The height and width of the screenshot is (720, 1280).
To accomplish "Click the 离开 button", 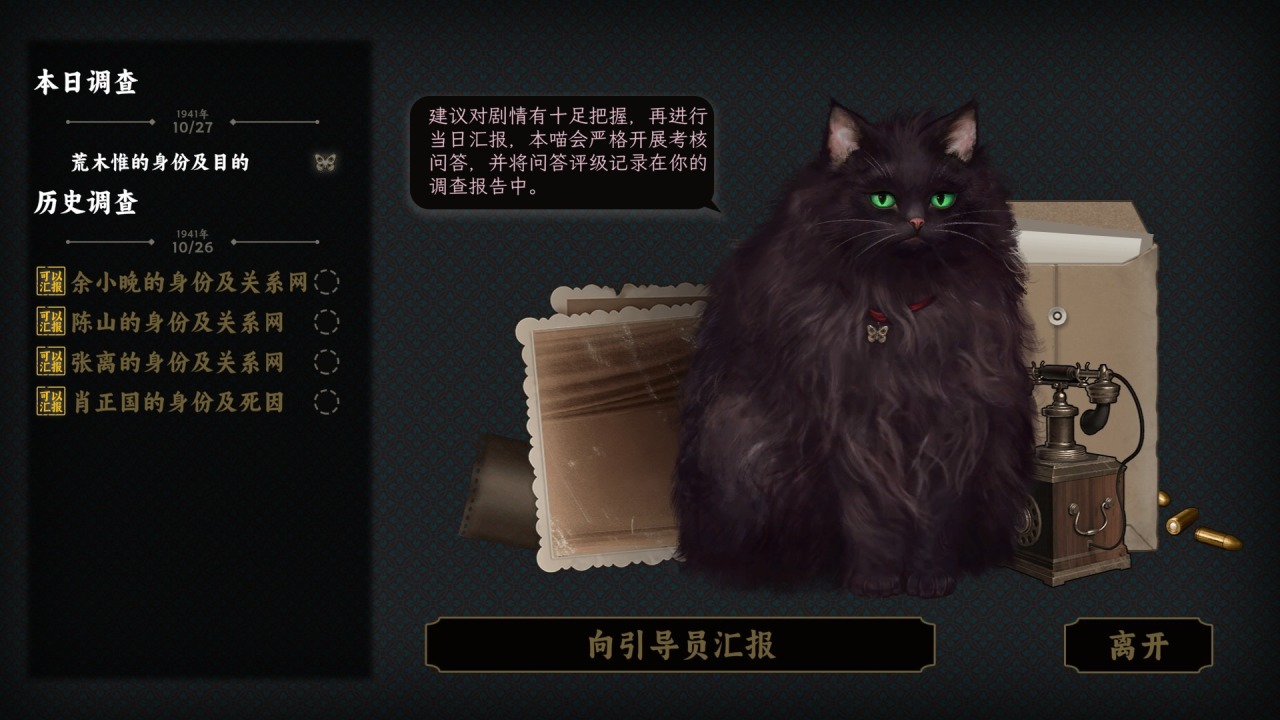I will (1138, 645).
